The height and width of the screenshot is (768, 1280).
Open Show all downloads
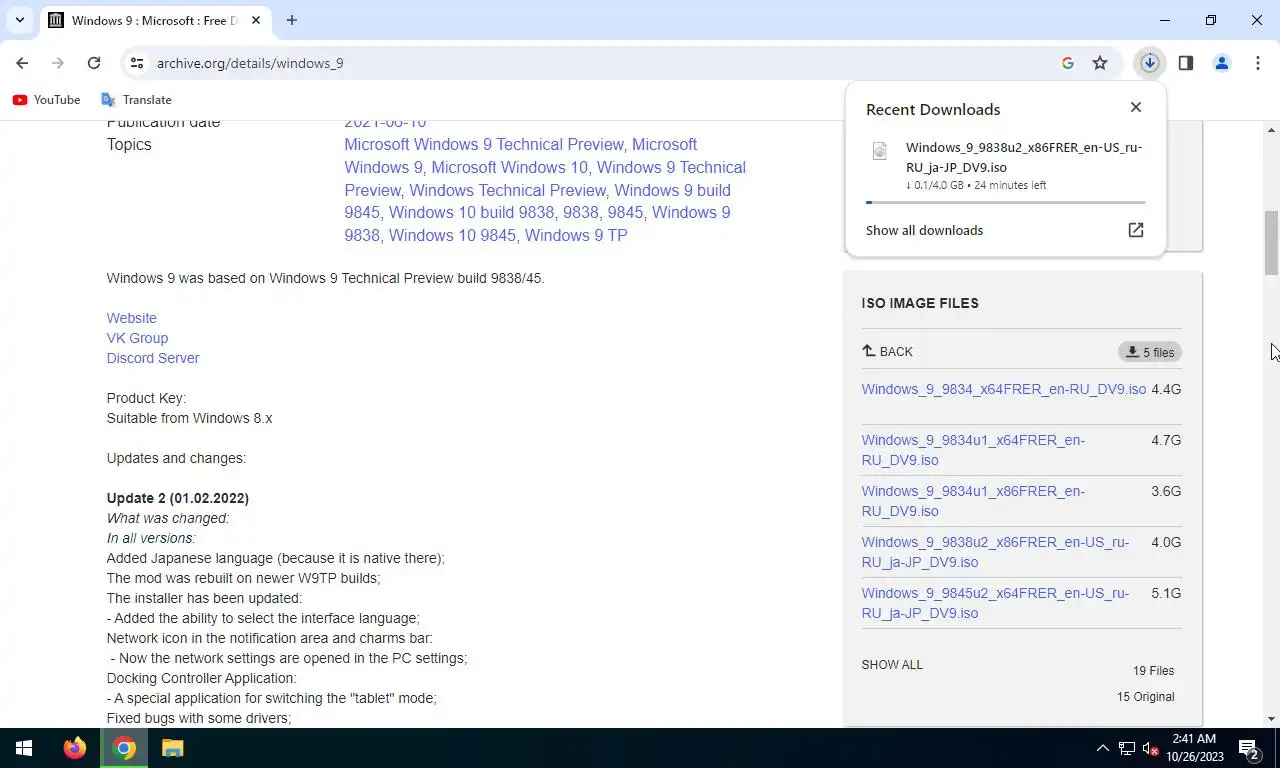click(x=924, y=230)
